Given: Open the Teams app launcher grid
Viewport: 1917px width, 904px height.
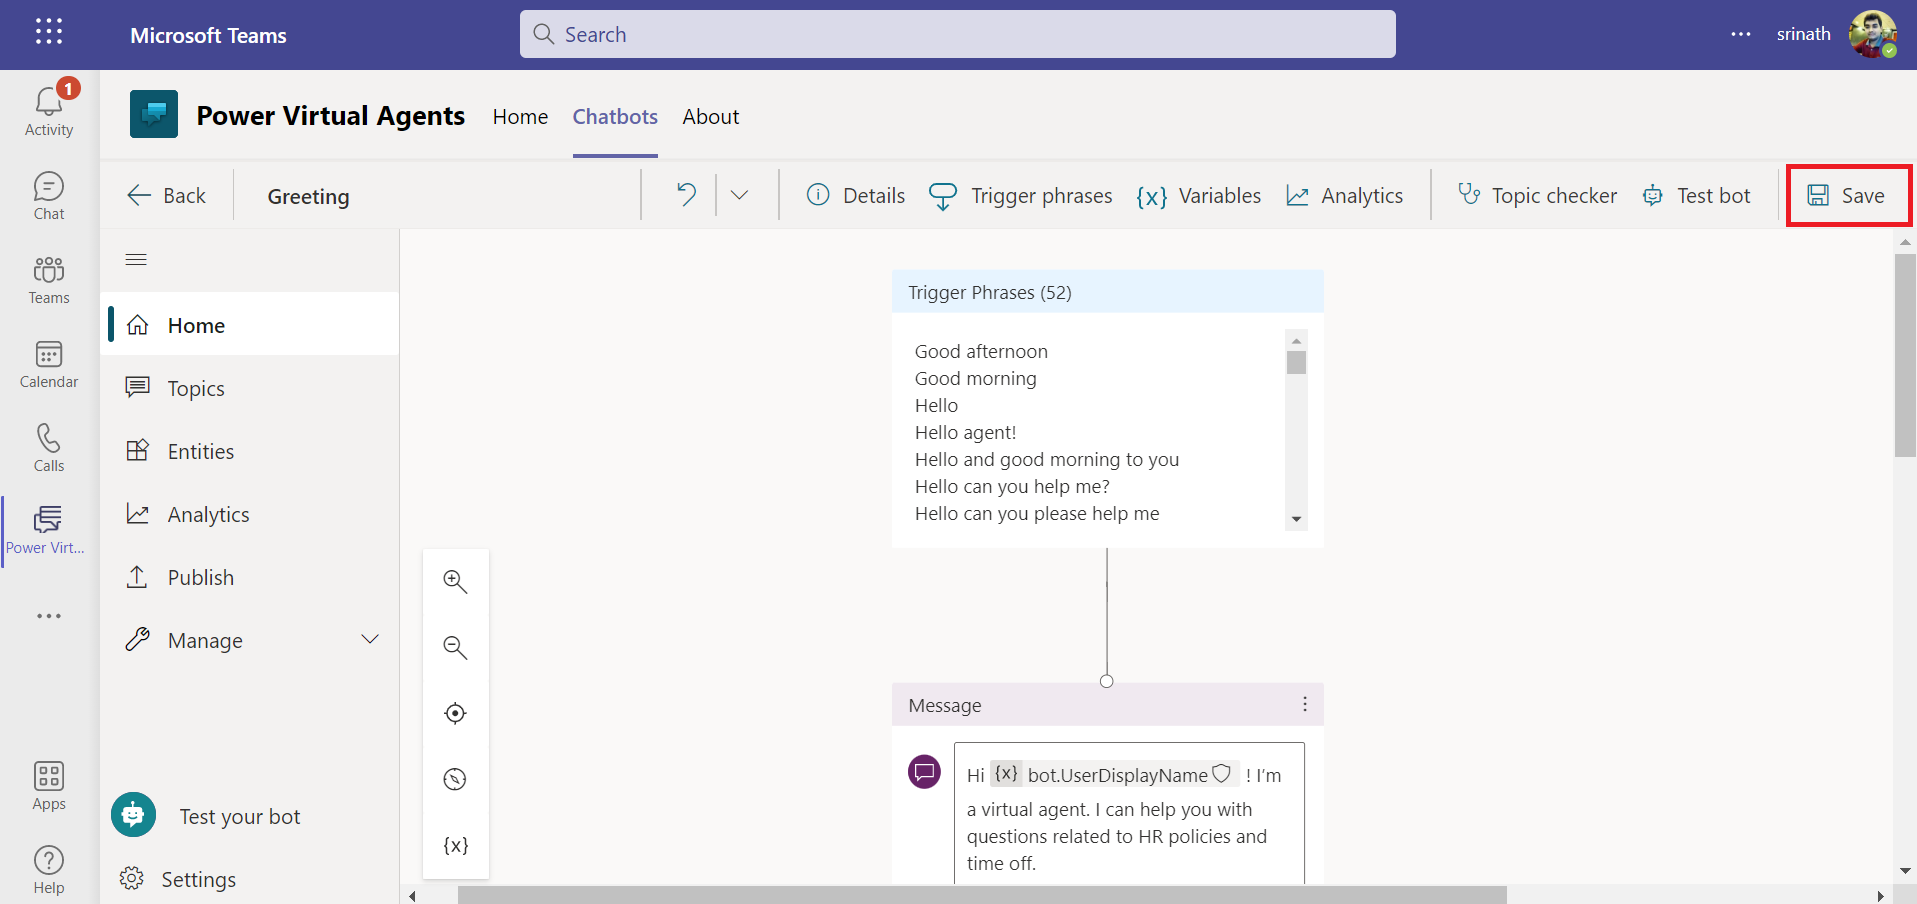Looking at the screenshot, I should pos(48,33).
